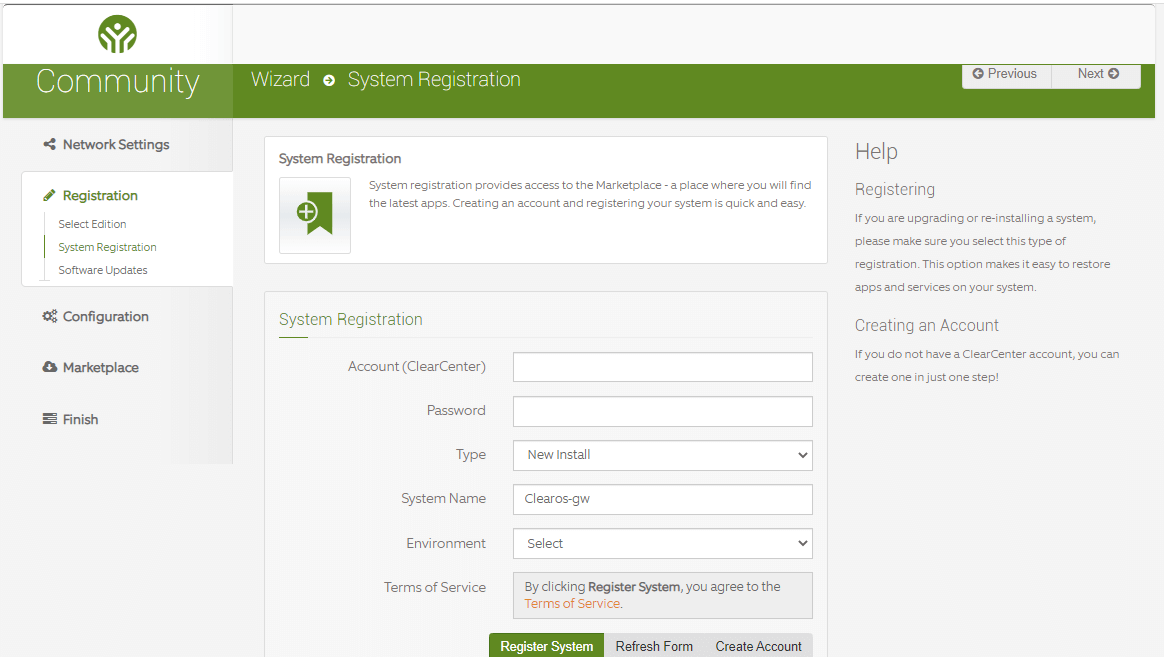Open the Environment dropdown
1164x657 pixels.
[x=663, y=543]
